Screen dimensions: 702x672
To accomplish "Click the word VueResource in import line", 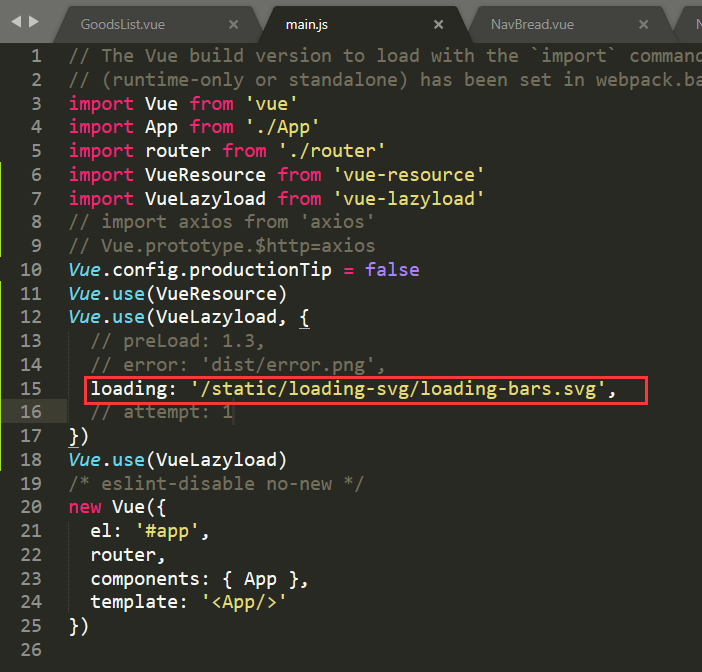I will pos(205,175).
